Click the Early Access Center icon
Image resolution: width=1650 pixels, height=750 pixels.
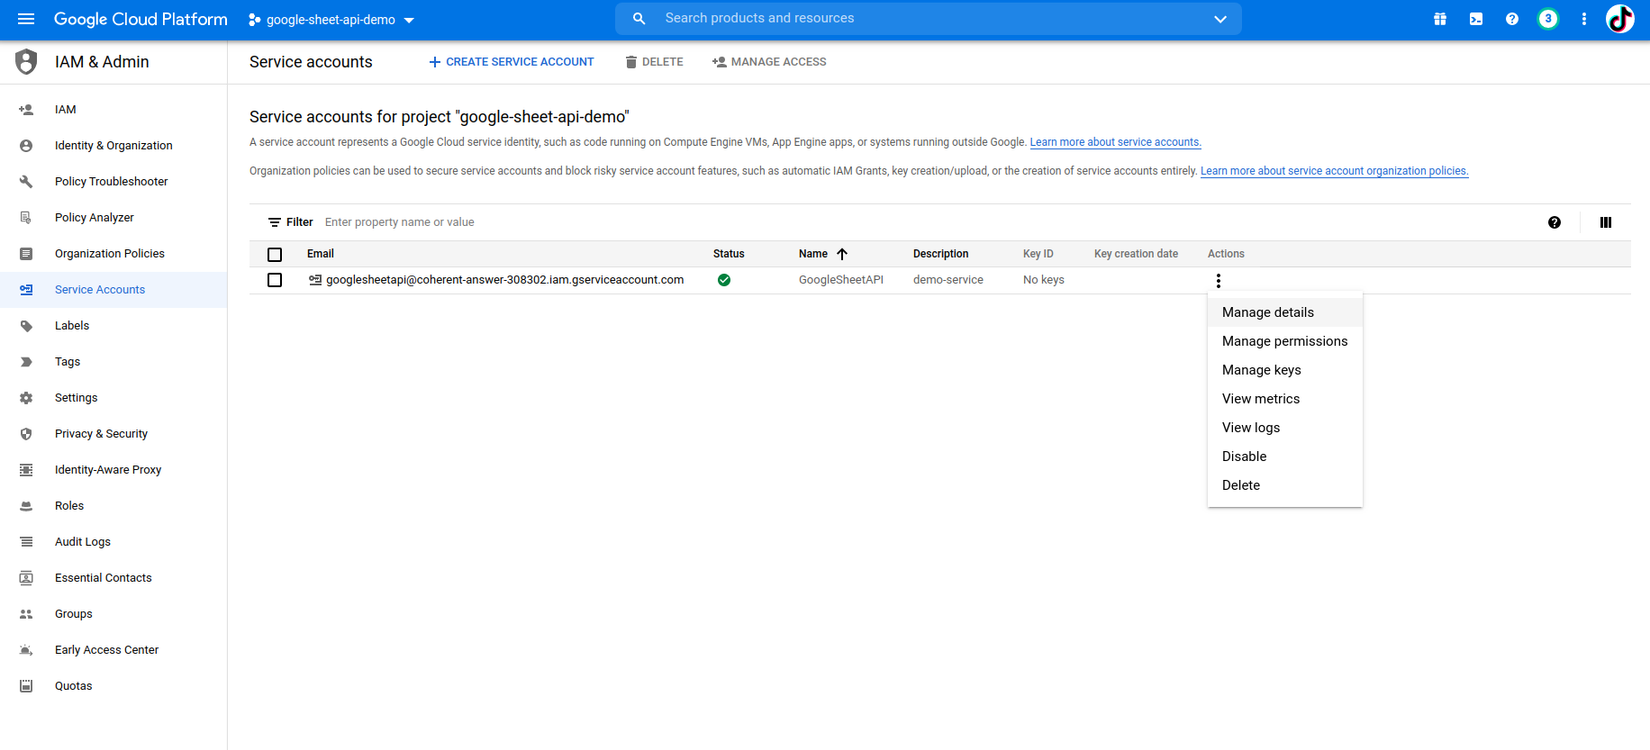26,650
